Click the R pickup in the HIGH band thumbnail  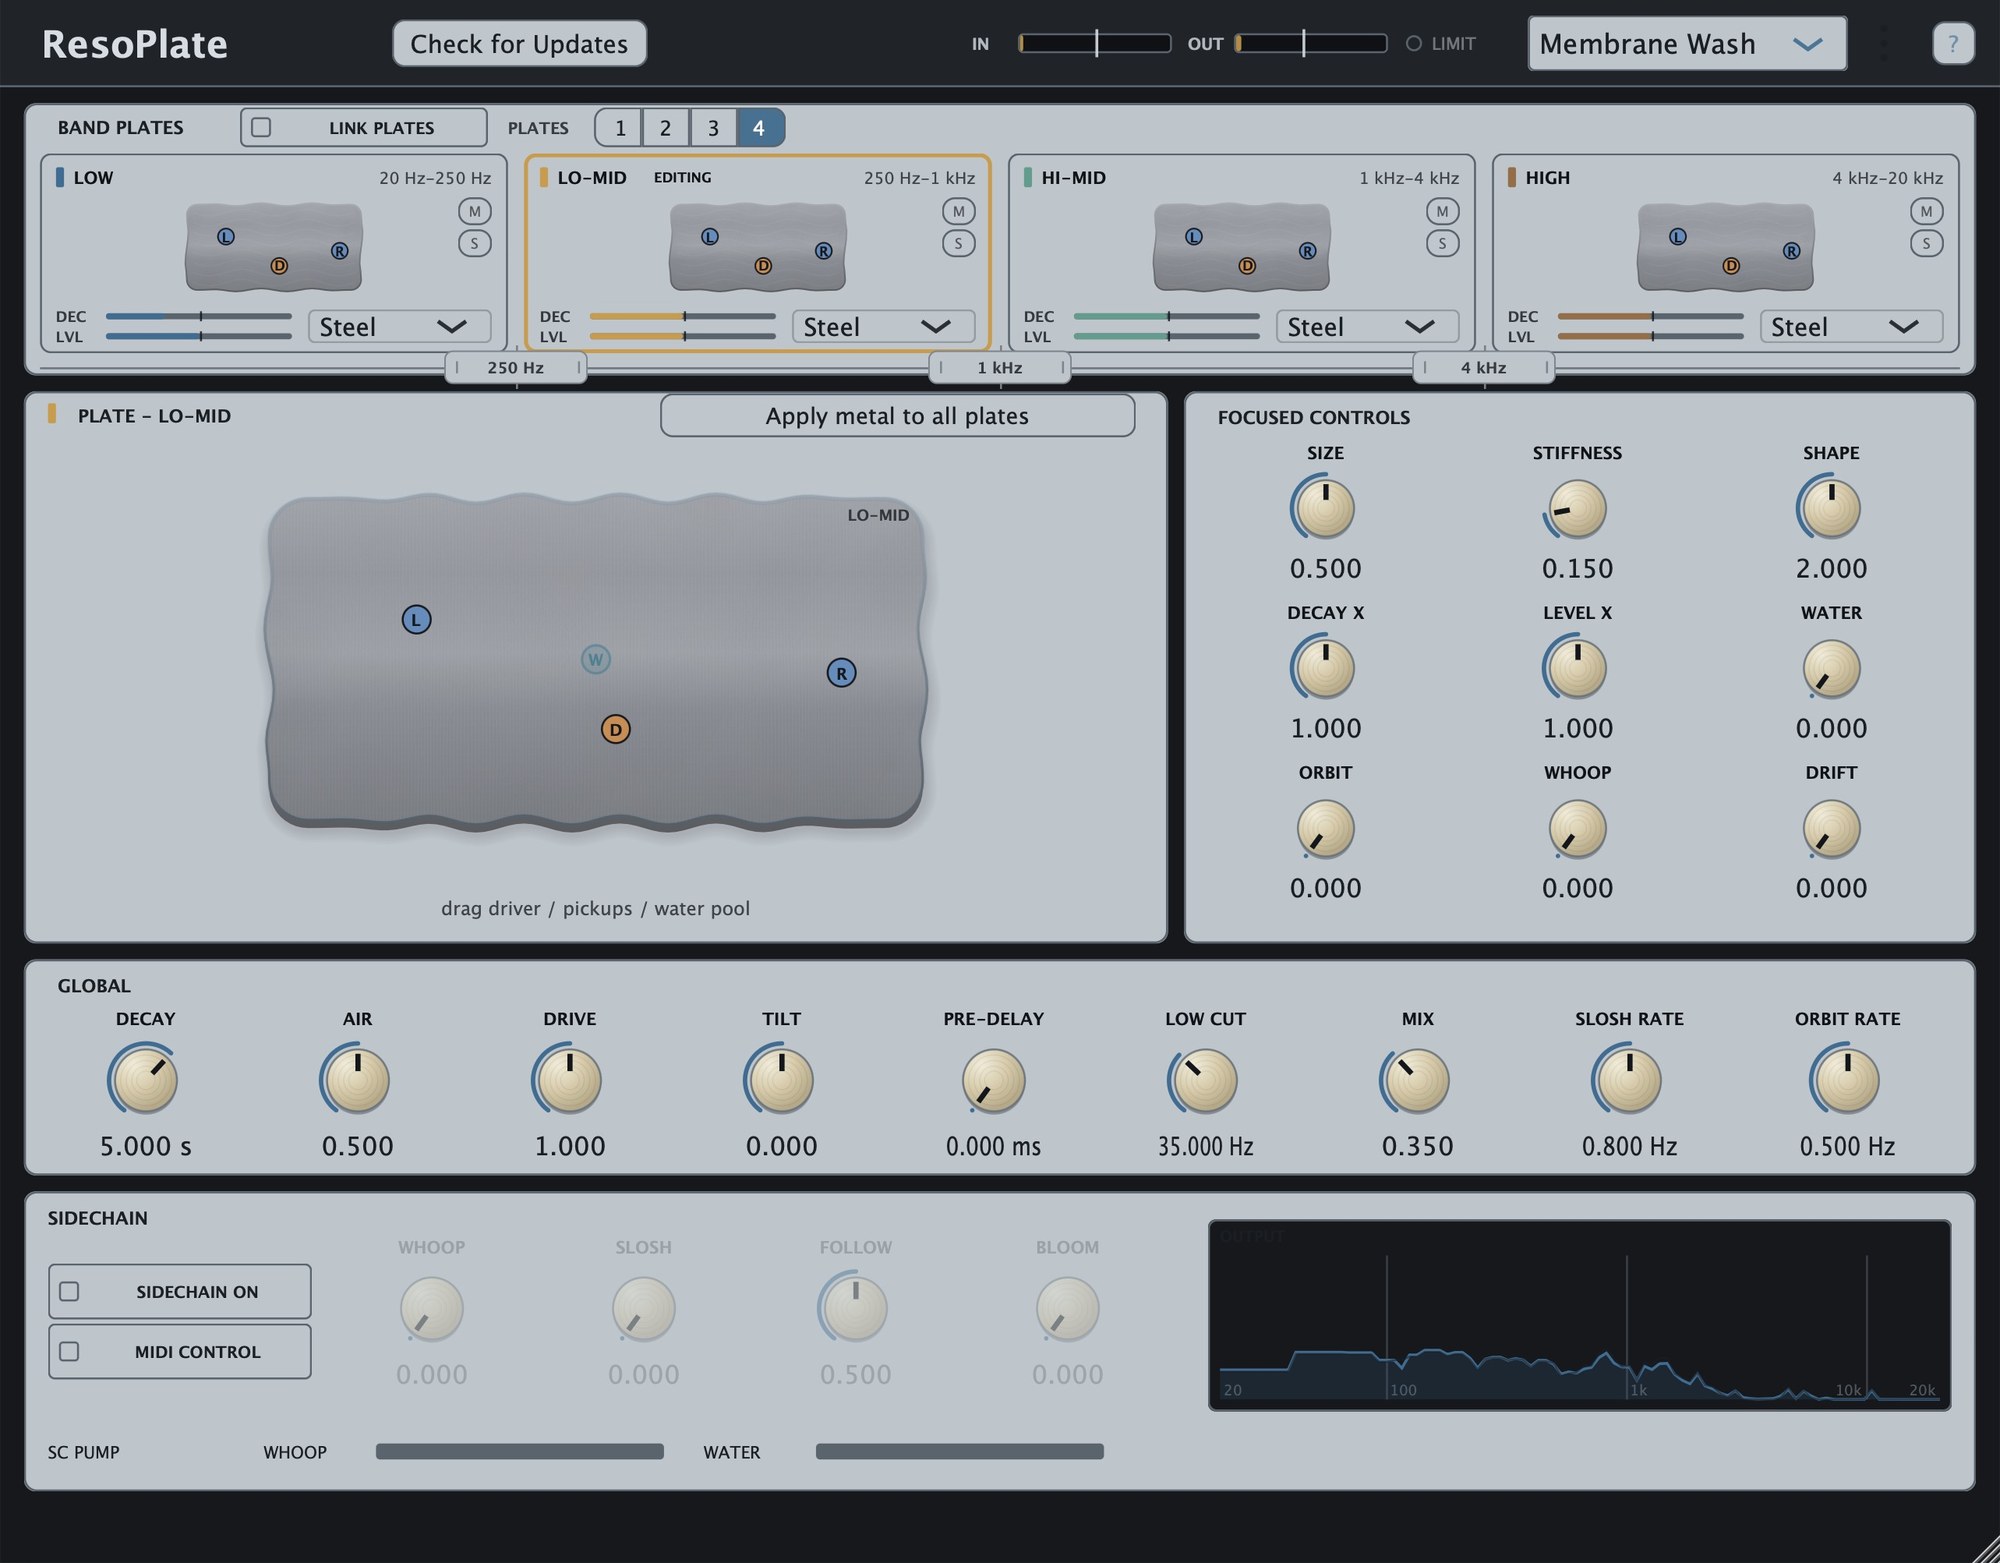point(1792,251)
